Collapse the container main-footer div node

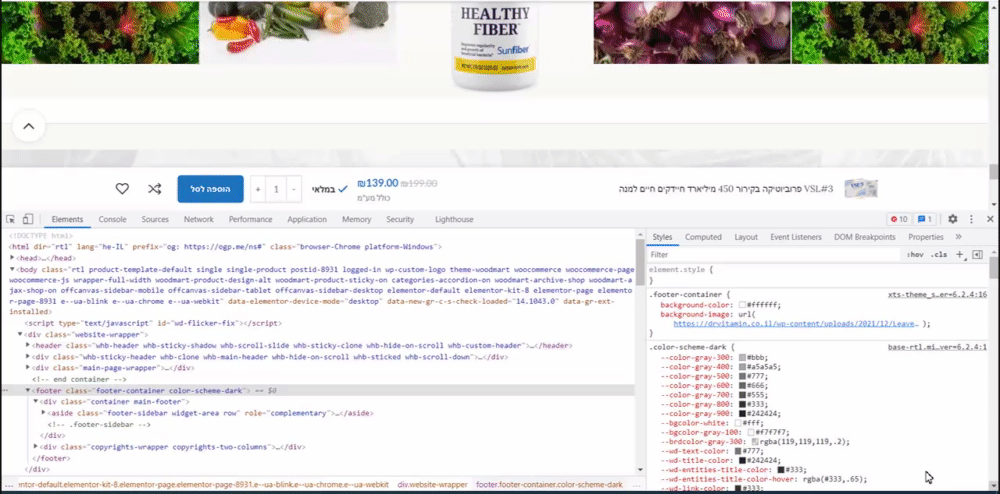point(35,402)
